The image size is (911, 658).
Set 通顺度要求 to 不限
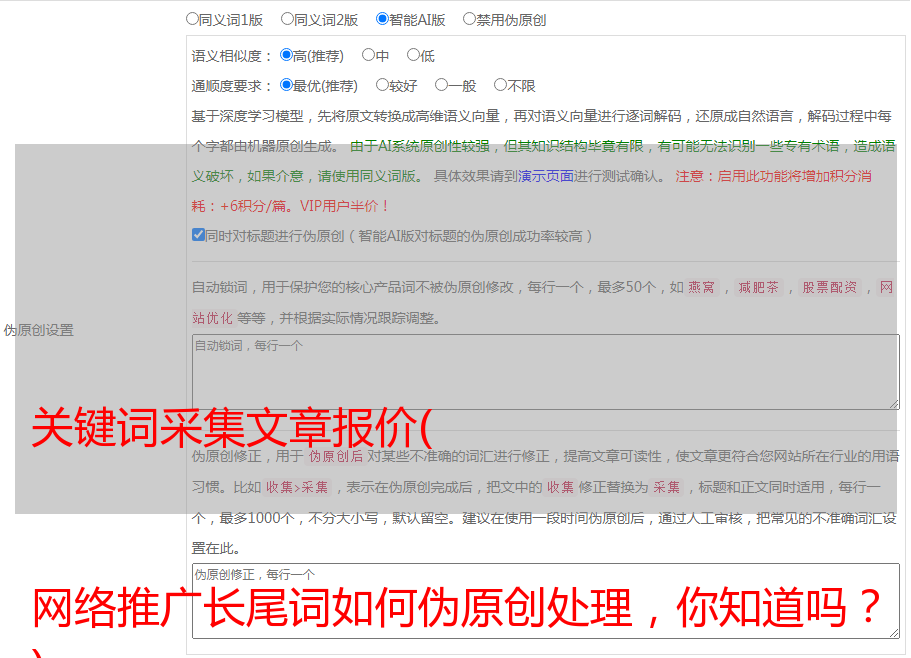[500, 85]
